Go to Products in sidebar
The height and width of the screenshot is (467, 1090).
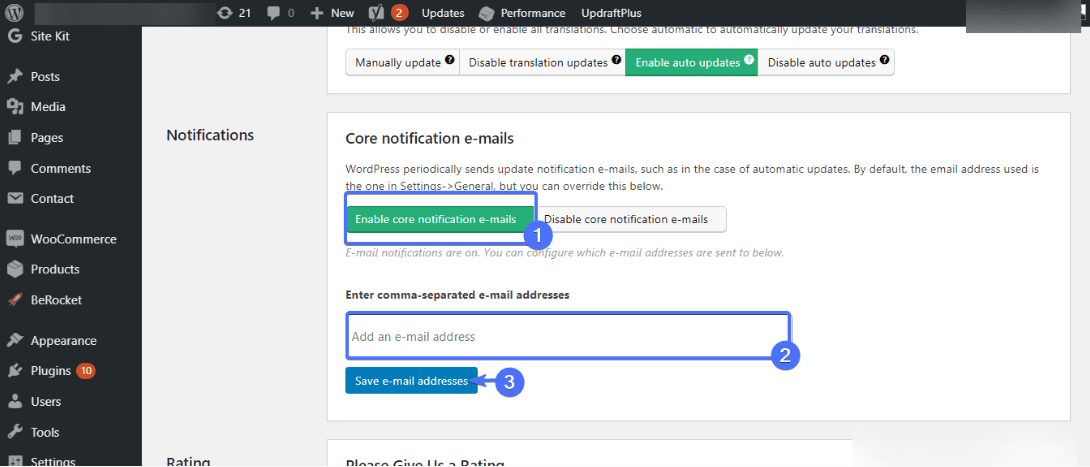tap(55, 269)
